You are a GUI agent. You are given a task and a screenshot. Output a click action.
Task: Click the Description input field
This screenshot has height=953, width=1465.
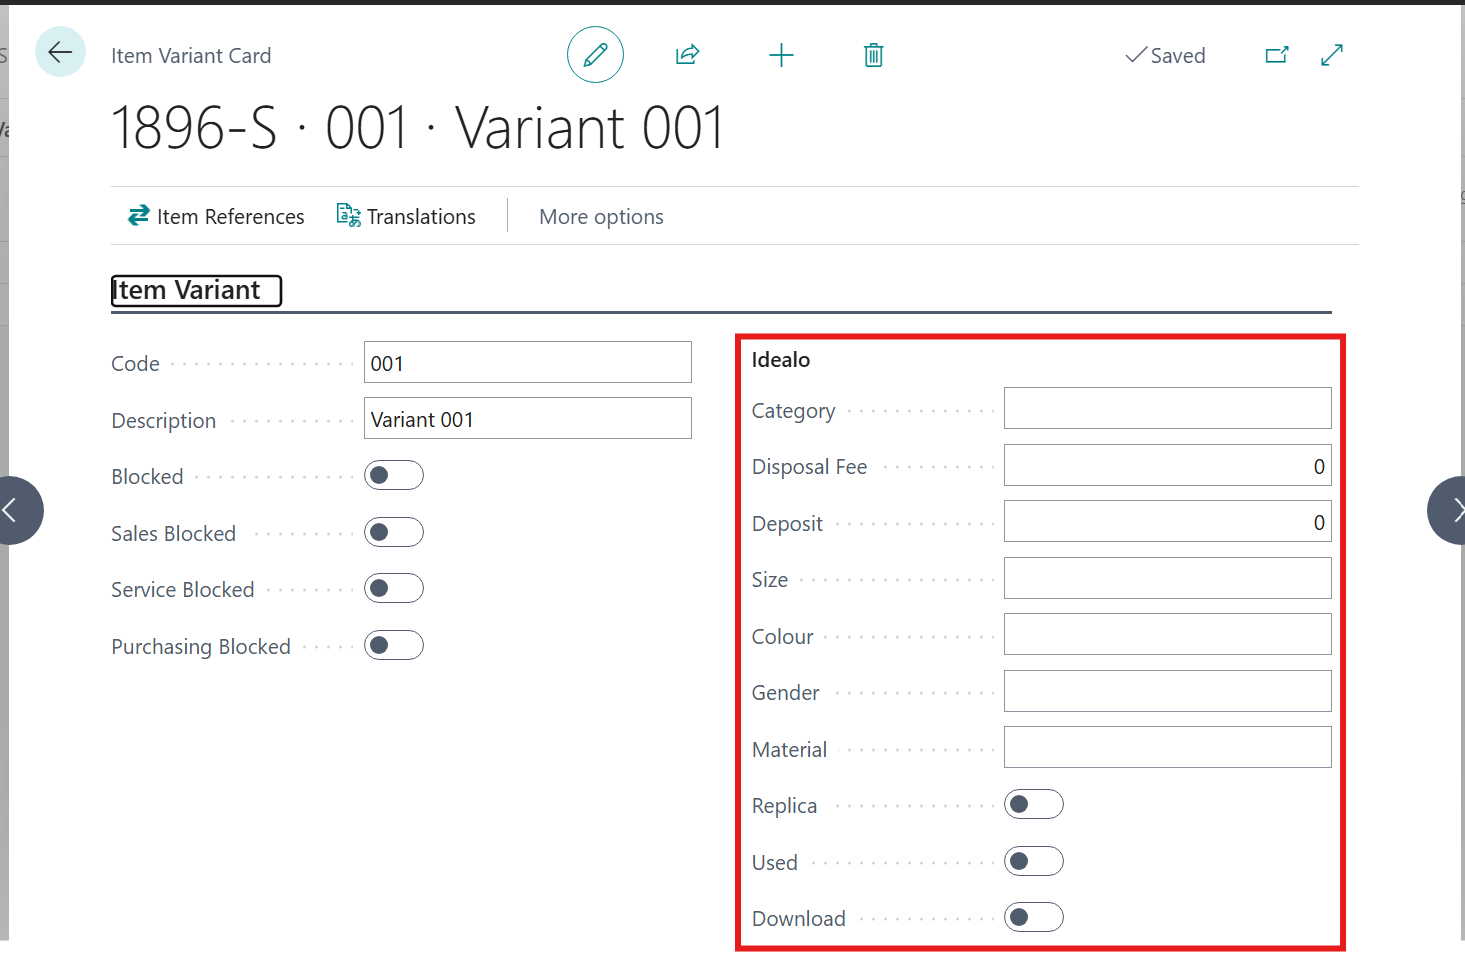[x=527, y=419]
